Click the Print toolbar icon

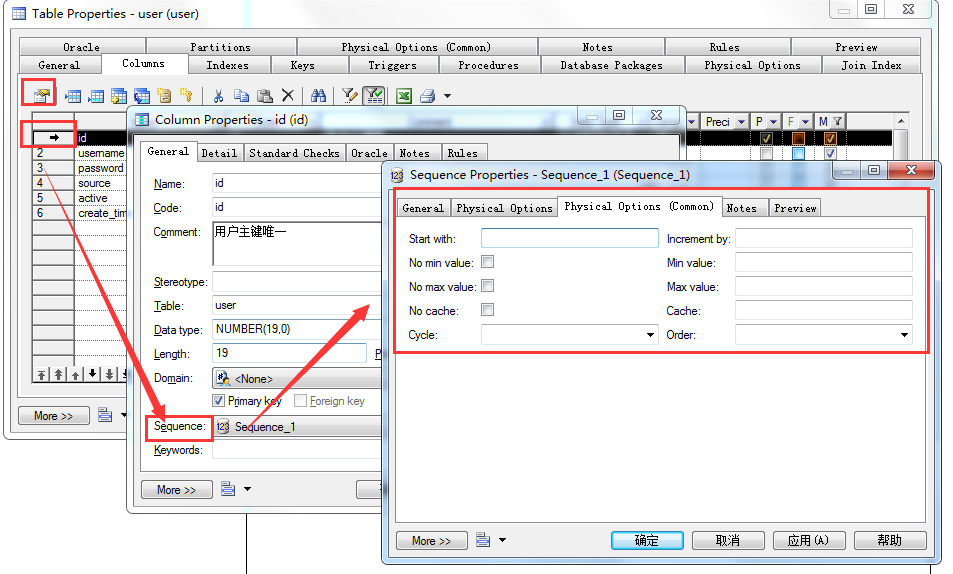coord(428,95)
